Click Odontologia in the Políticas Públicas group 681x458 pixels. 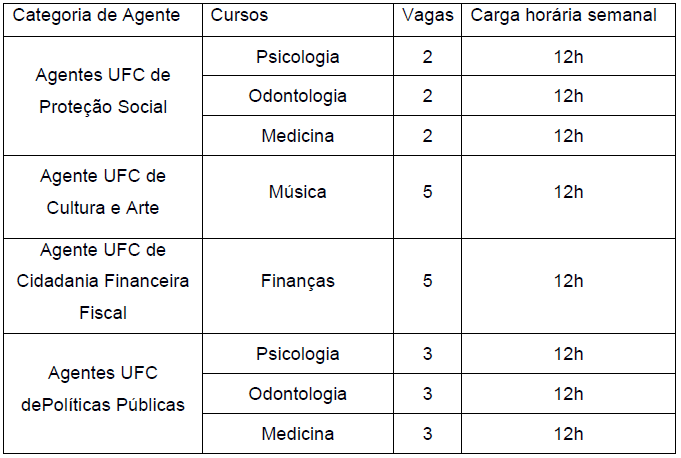[x=298, y=394]
